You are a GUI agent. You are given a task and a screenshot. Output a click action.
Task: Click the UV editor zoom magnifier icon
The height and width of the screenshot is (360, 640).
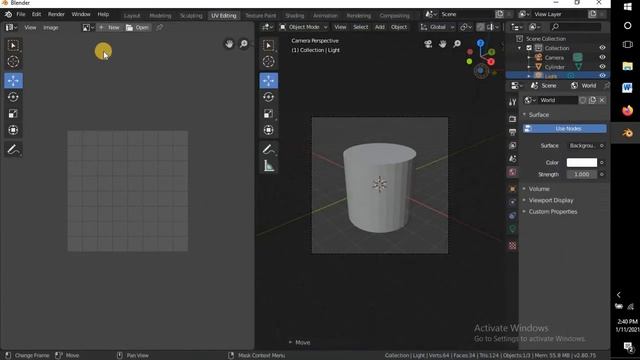coord(244,44)
